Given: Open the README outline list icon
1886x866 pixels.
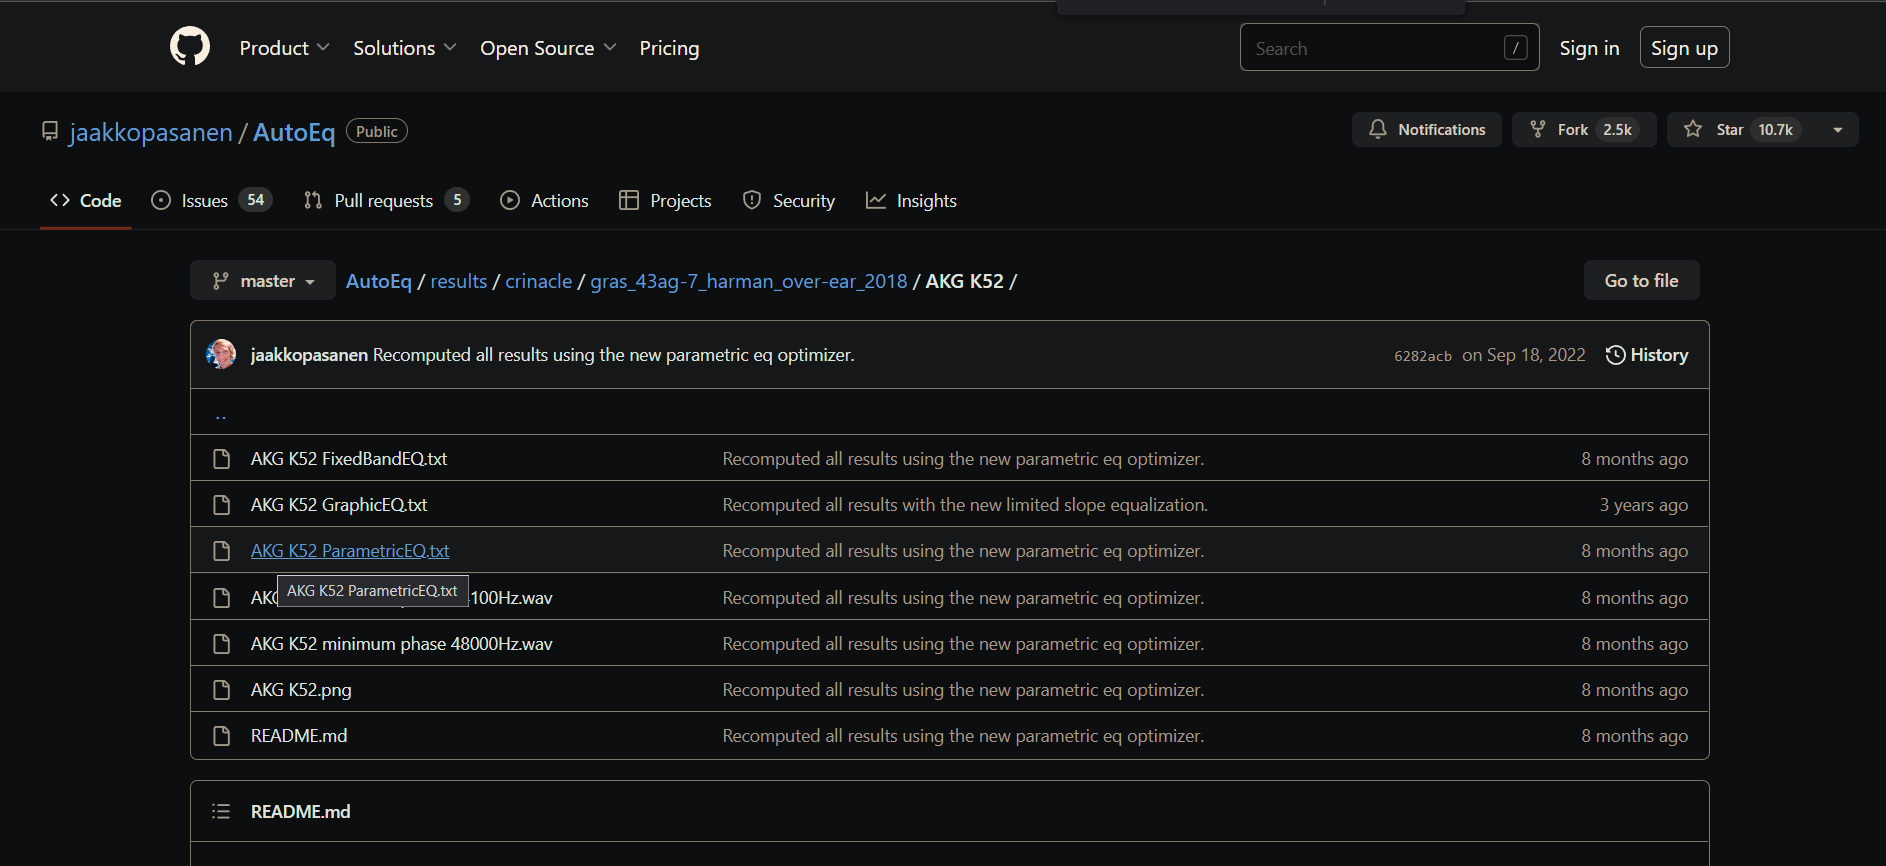Looking at the screenshot, I should pos(221,811).
